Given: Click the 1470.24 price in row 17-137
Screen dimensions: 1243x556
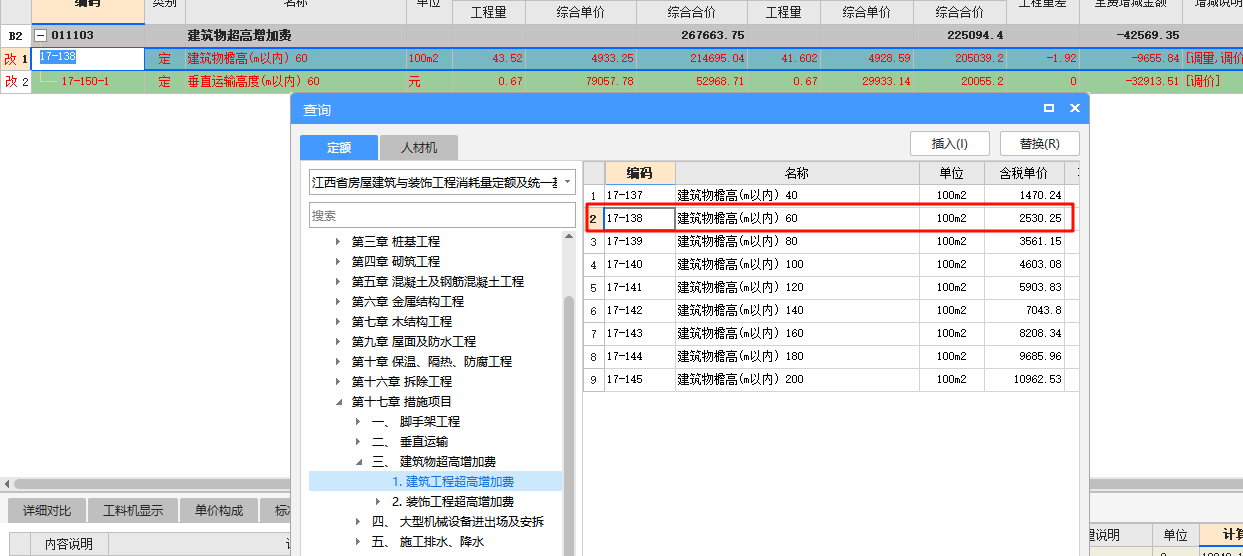Looking at the screenshot, I should [1025, 195].
